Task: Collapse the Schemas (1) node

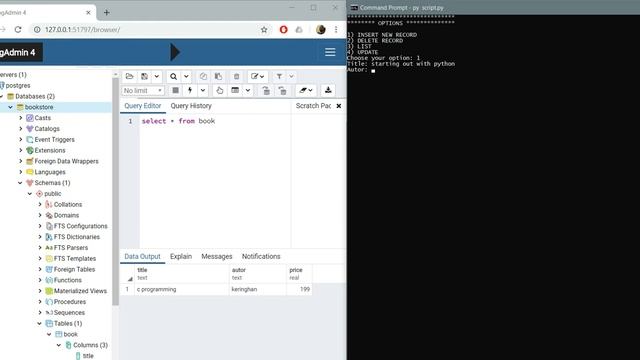Action: click(20, 183)
